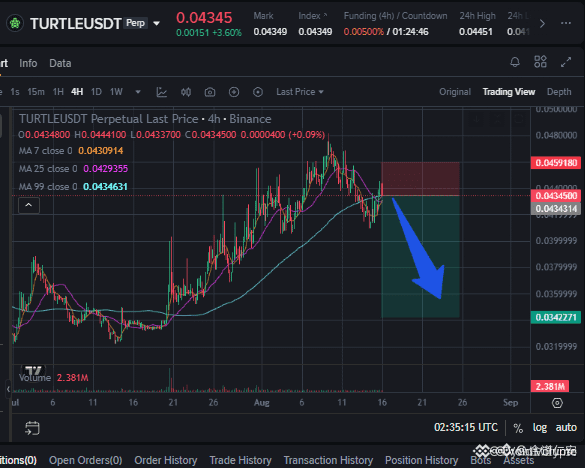Select the 1D timeframe
Image resolution: width=585 pixels, height=468 pixels.
click(96, 92)
